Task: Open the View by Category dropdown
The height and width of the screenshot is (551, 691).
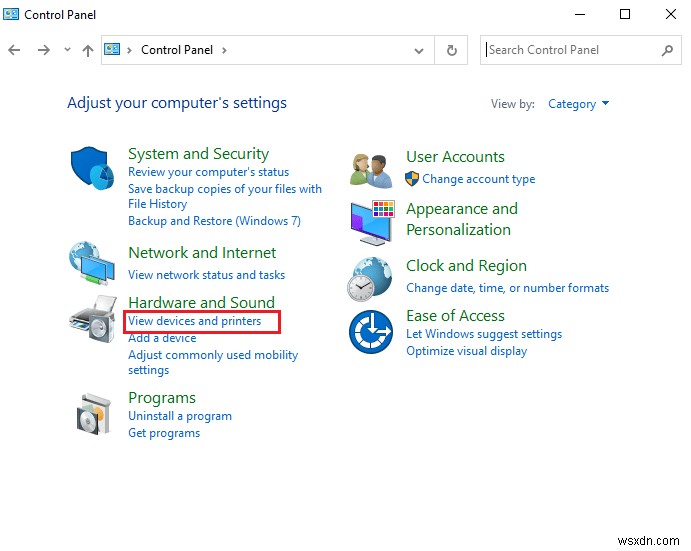Action: (x=578, y=104)
